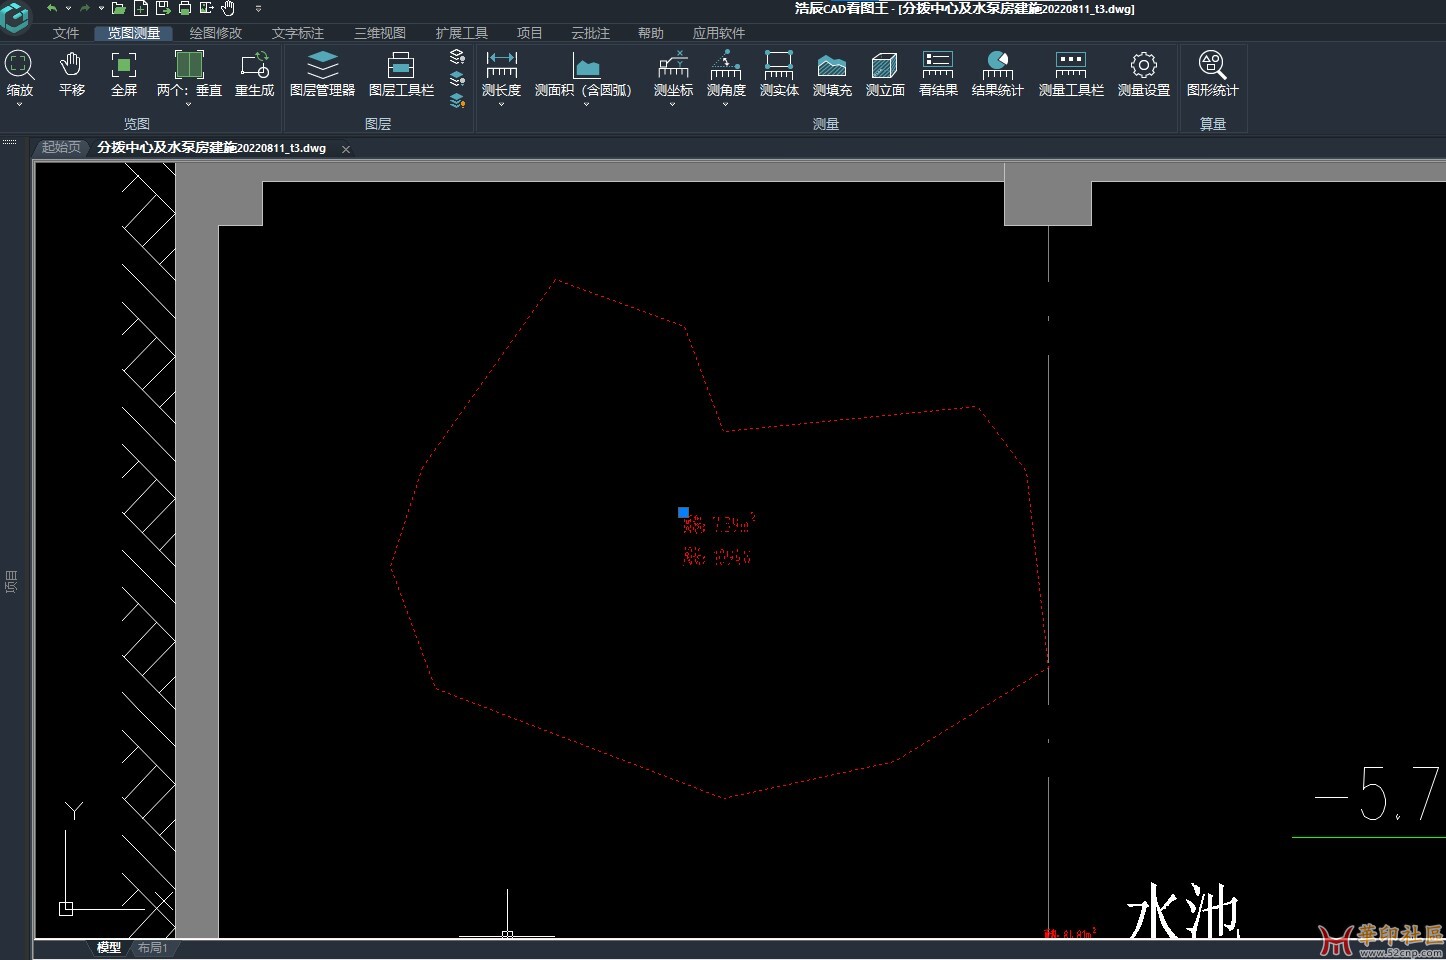Switch to the 扩展工具 ribbon tab

(x=462, y=33)
